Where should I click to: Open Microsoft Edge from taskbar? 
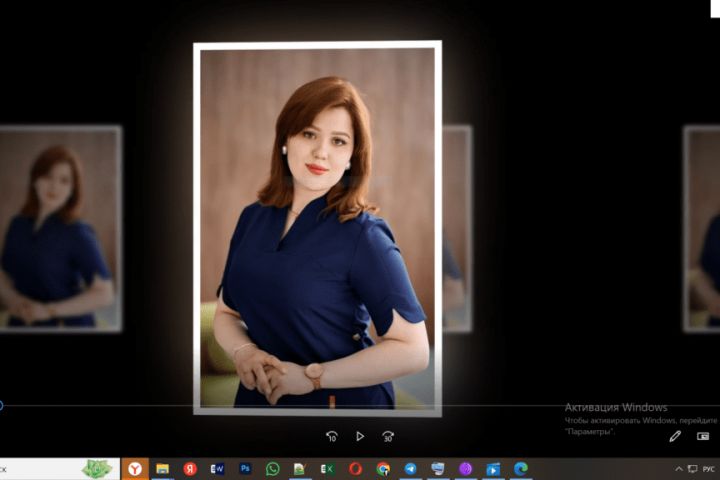(x=520, y=468)
